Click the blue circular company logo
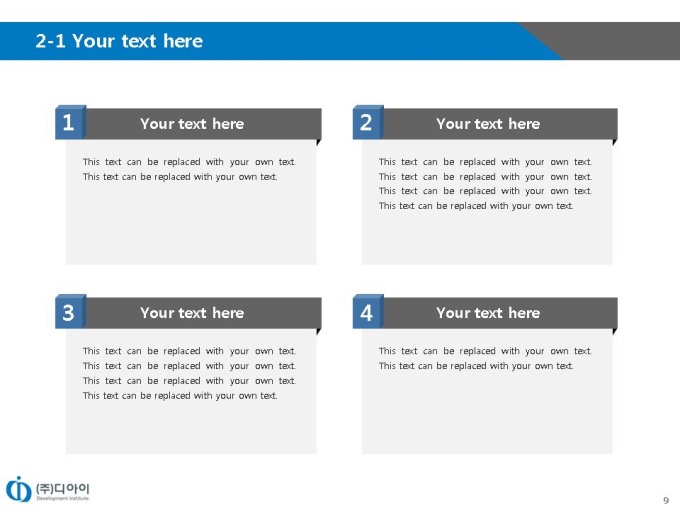 point(18,489)
